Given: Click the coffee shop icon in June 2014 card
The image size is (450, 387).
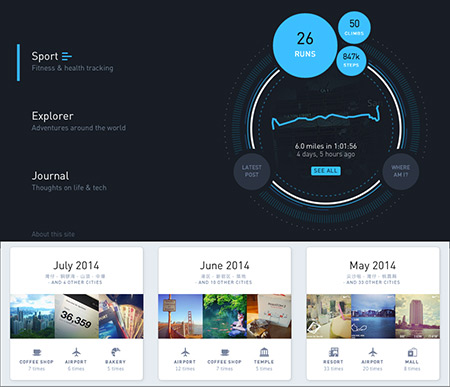Looking at the screenshot, I should point(225,352).
